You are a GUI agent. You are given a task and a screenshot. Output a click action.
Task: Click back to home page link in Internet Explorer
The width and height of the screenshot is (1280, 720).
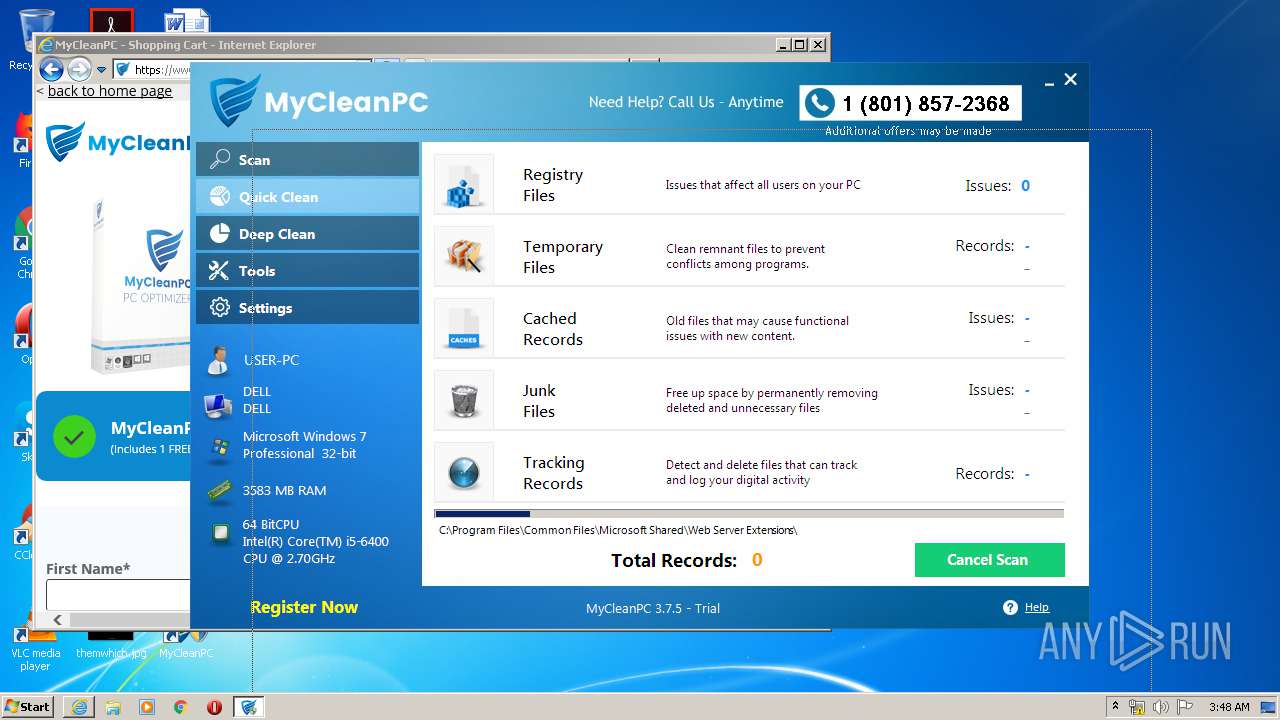click(x=110, y=91)
